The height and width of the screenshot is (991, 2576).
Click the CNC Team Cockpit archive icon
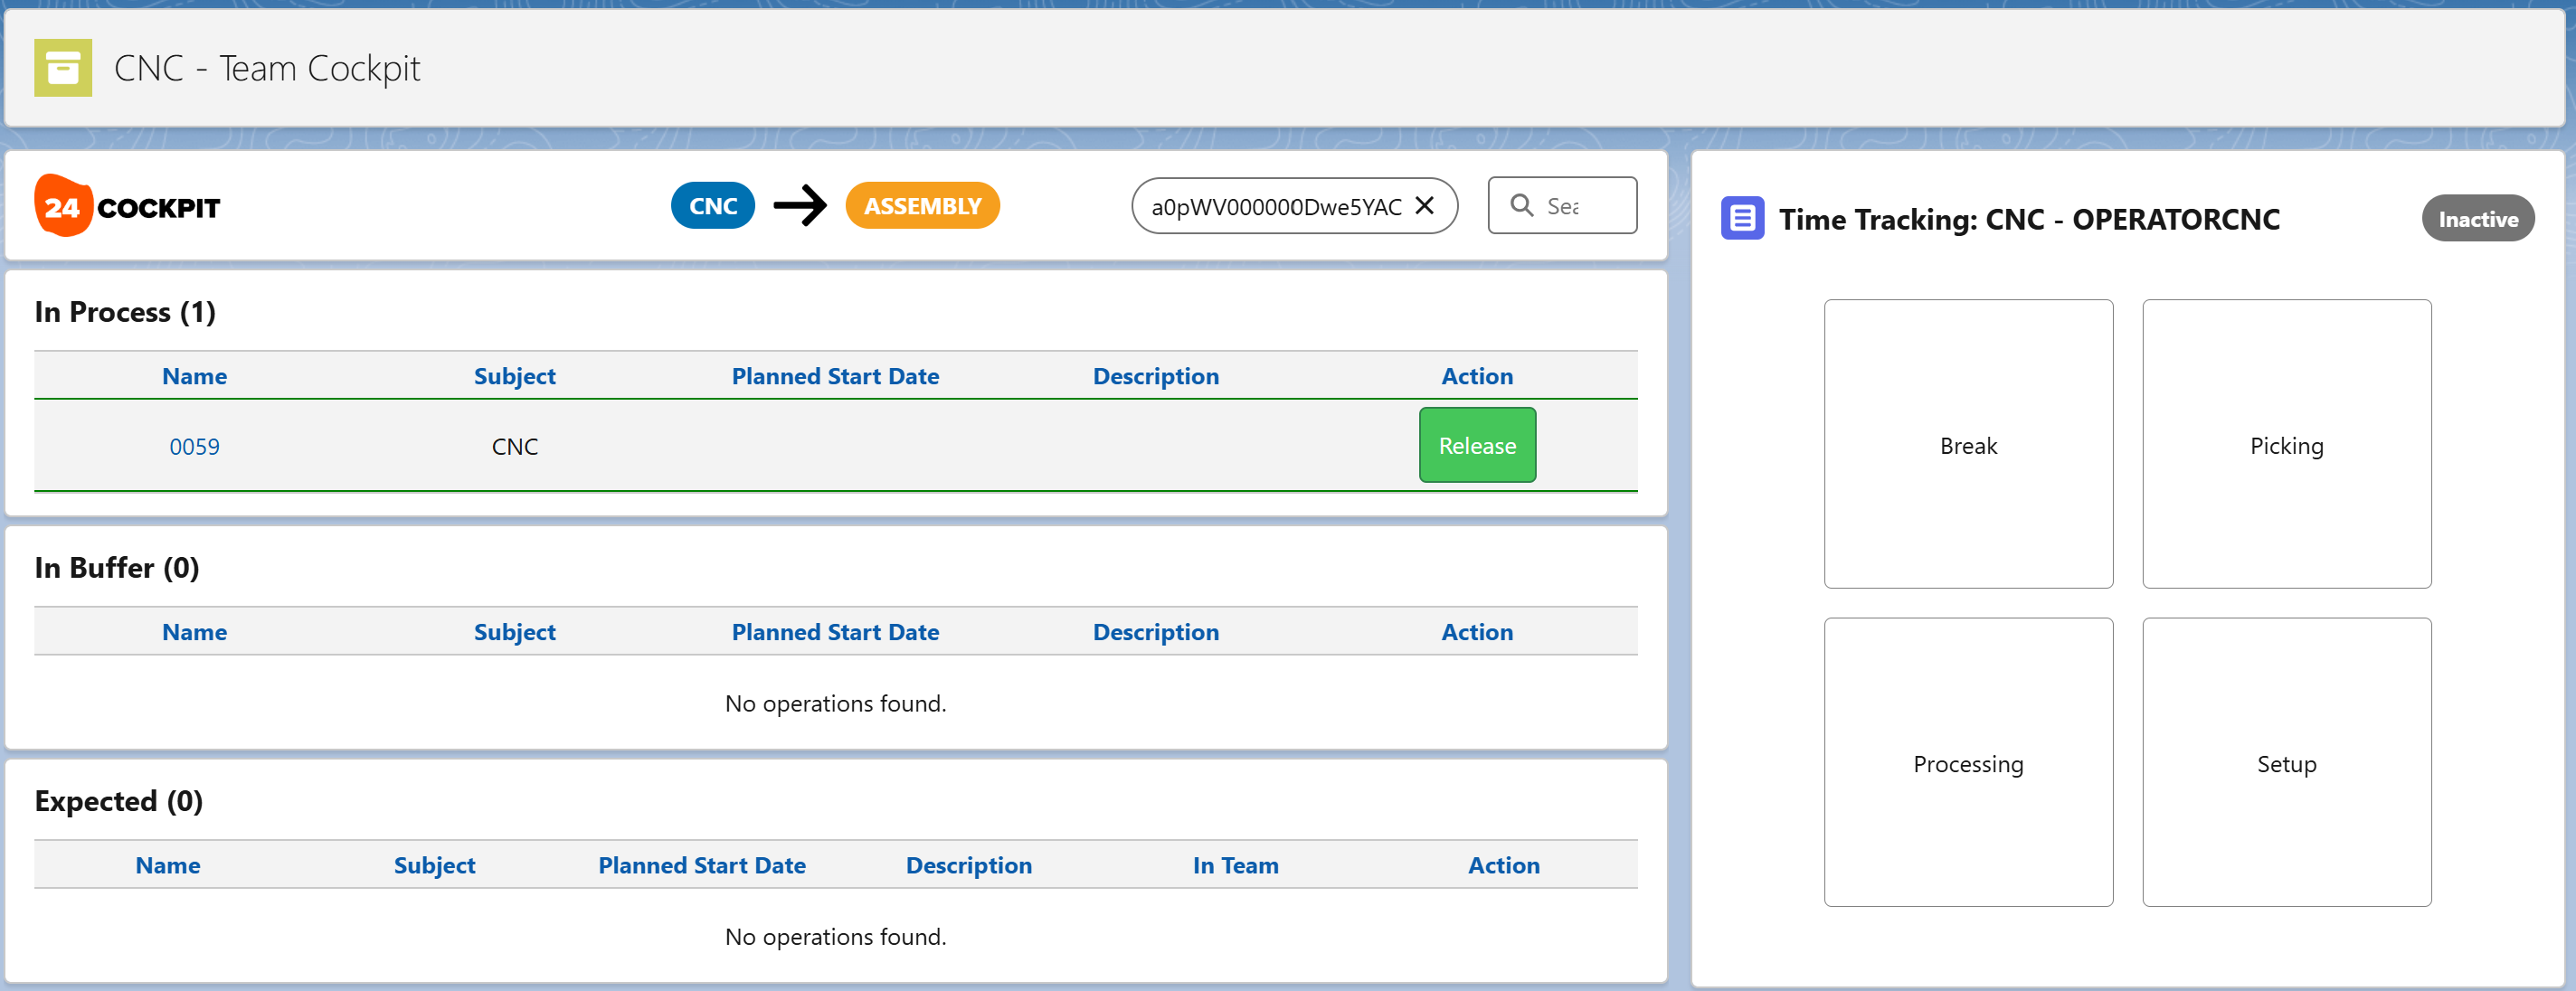tap(63, 68)
